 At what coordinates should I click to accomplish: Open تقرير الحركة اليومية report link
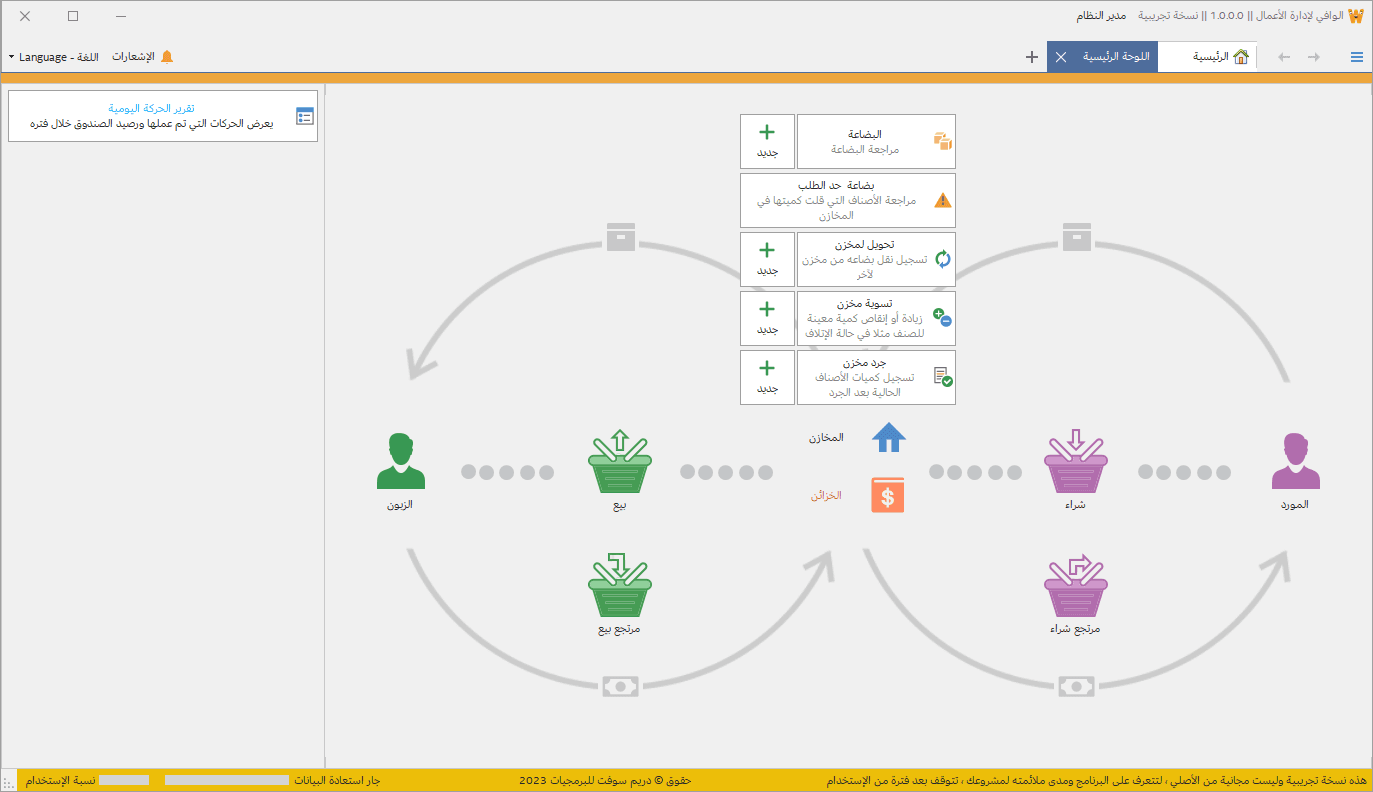pyautogui.click(x=152, y=108)
